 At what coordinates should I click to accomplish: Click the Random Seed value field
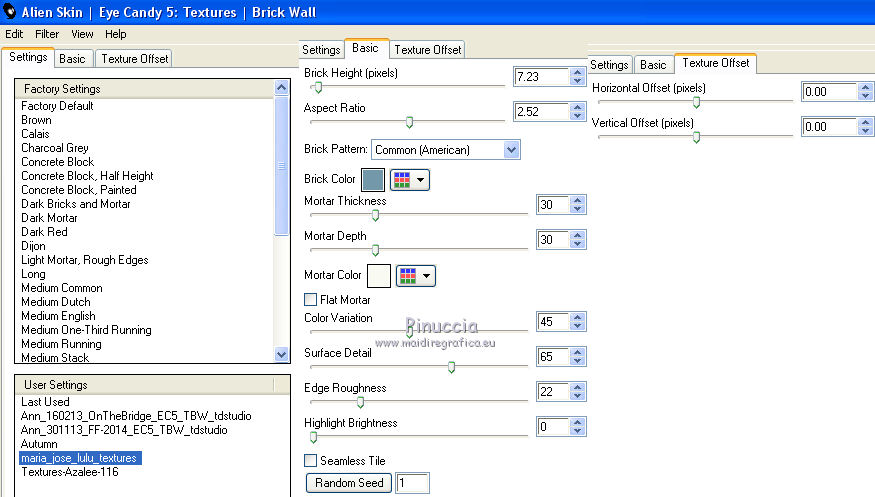pos(412,483)
